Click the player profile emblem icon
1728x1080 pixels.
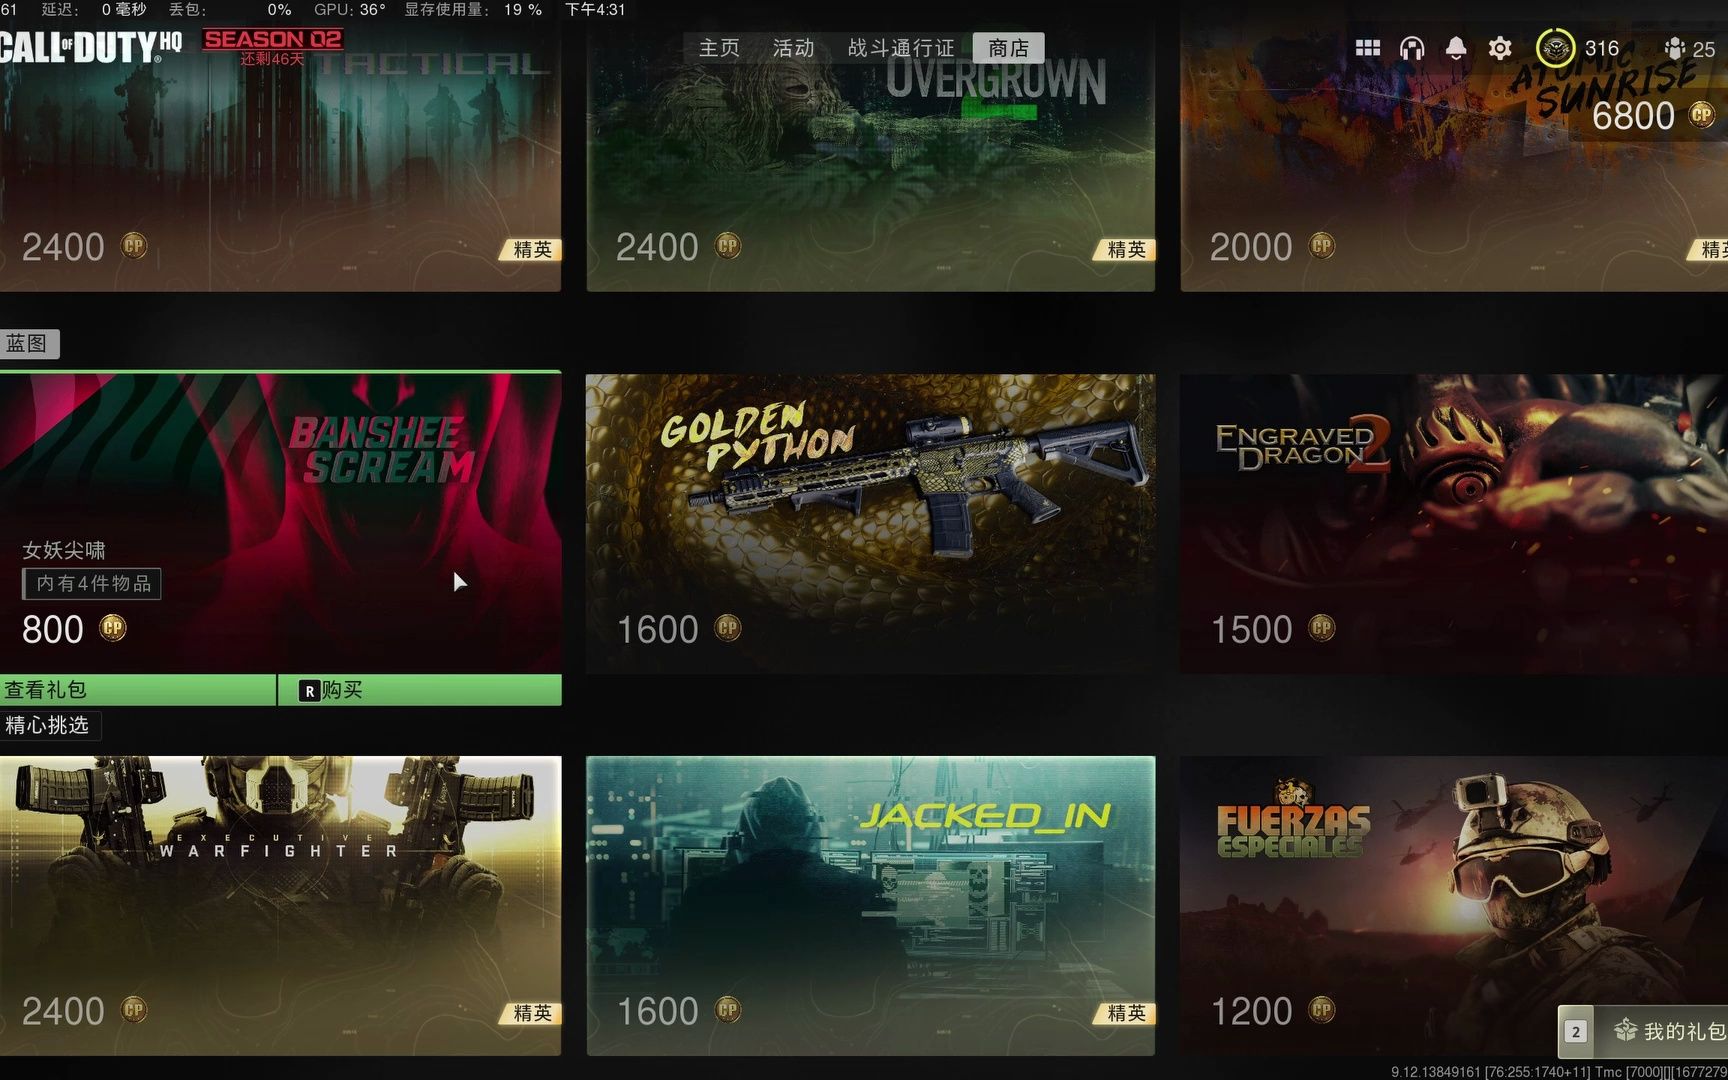(x=1554, y=48)
